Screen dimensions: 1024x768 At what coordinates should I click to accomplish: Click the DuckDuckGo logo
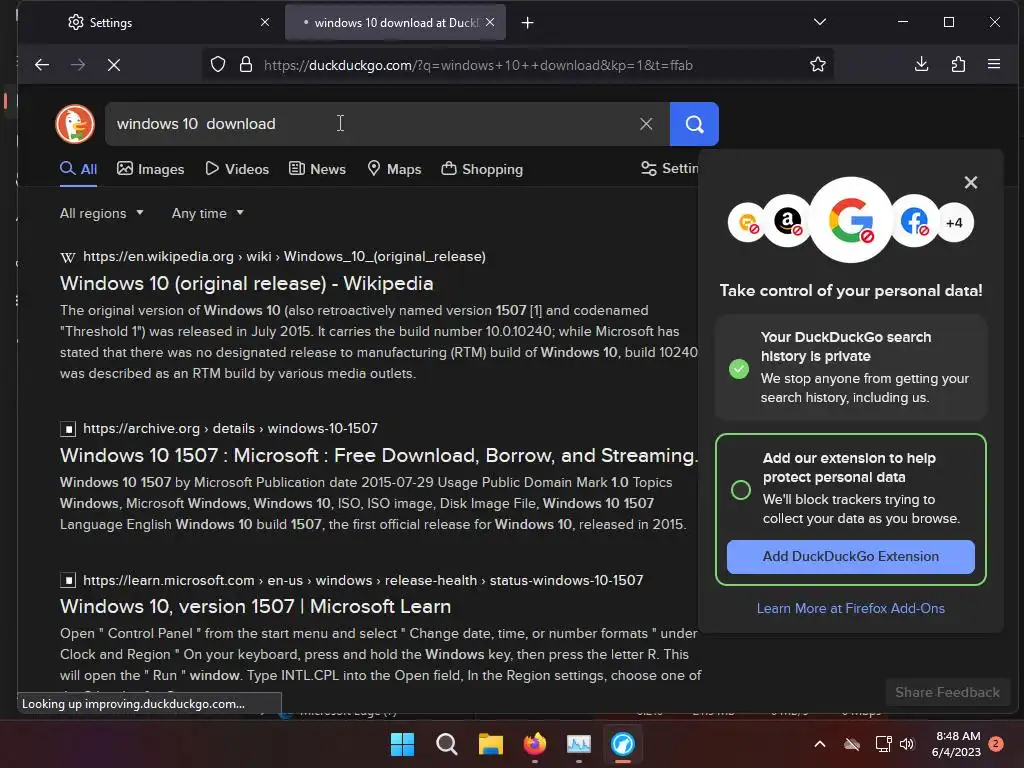tap(75, 123)
